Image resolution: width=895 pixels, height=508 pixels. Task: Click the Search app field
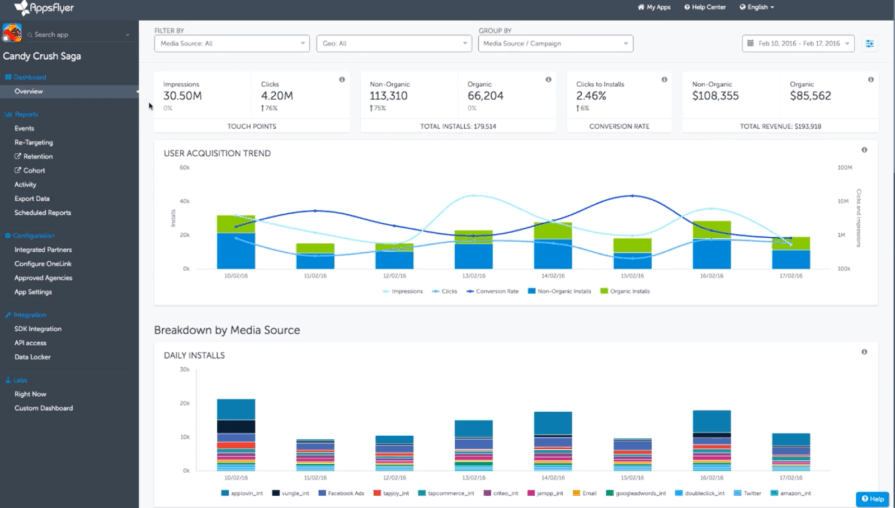77,35
